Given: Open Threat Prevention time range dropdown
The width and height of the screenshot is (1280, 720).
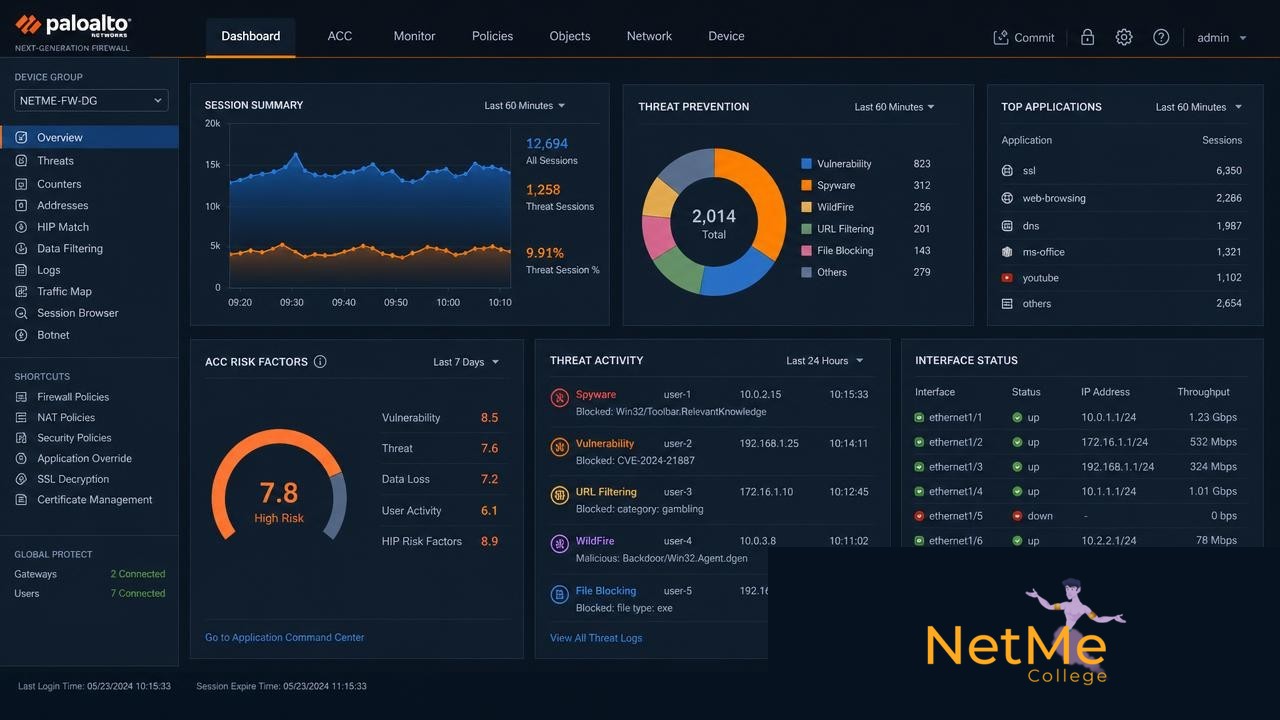Looking at the screenshot, I should coord(895,107).
